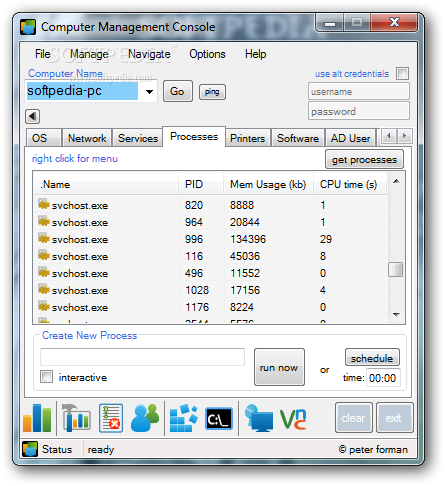Launch the C:\ command prompt icon
This screenshot has height=486, width=445.
point(219,419)
